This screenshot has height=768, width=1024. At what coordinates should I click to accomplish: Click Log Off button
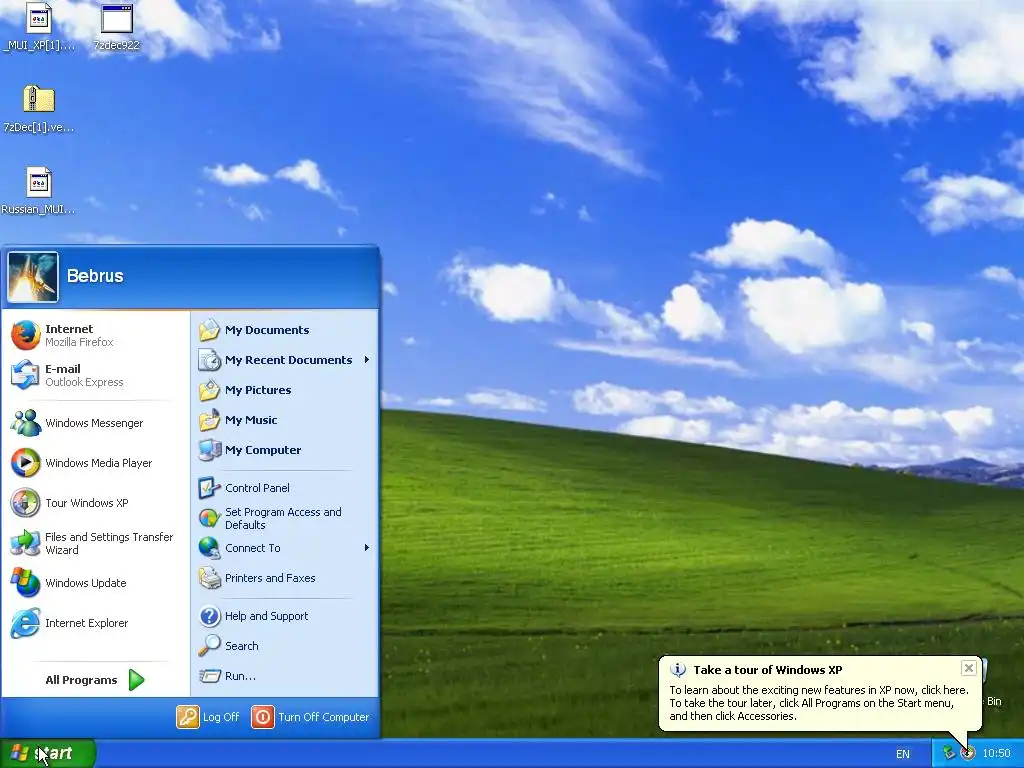pos(208,716)
